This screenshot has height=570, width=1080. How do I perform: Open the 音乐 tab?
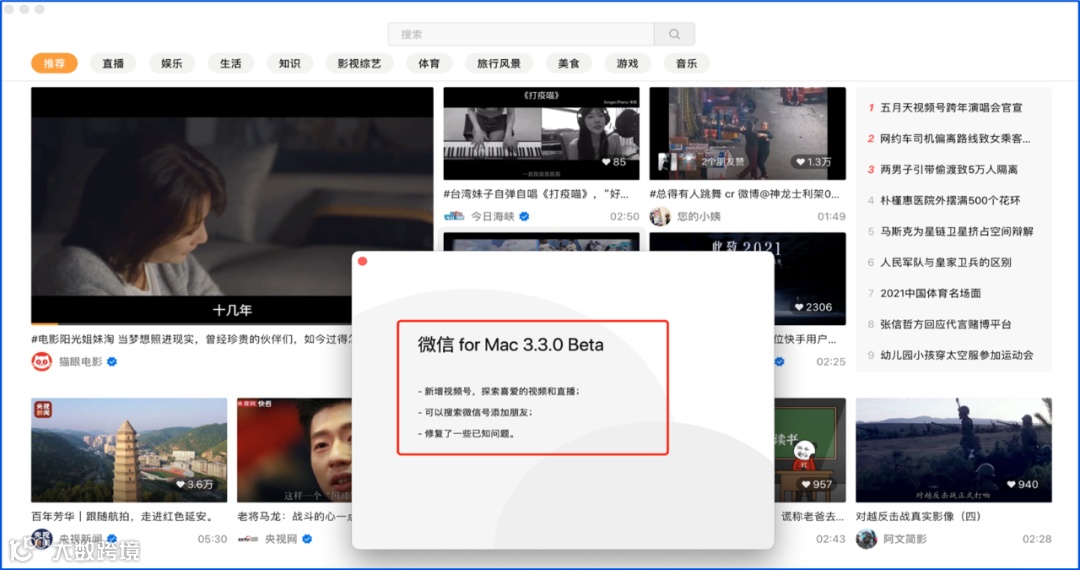click(687, 63)
